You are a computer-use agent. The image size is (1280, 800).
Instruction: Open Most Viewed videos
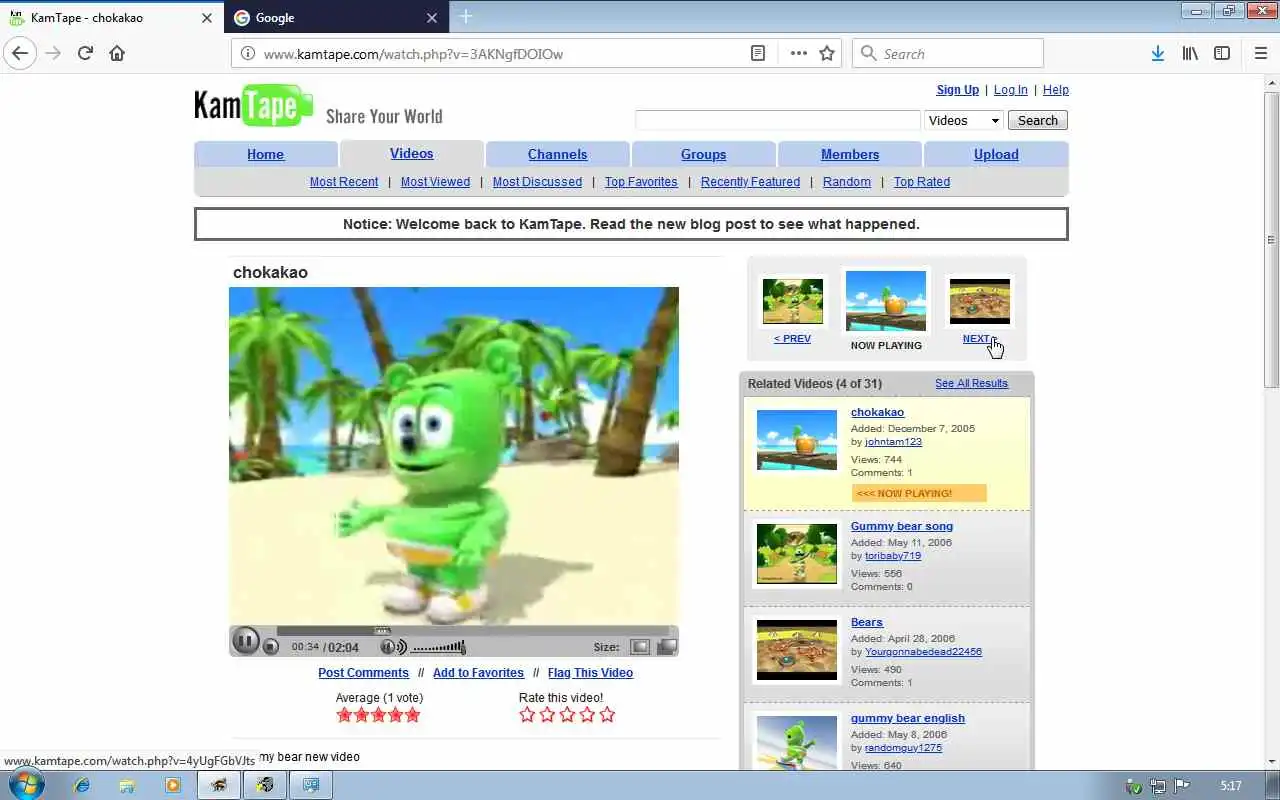click(x=435, y=182)
